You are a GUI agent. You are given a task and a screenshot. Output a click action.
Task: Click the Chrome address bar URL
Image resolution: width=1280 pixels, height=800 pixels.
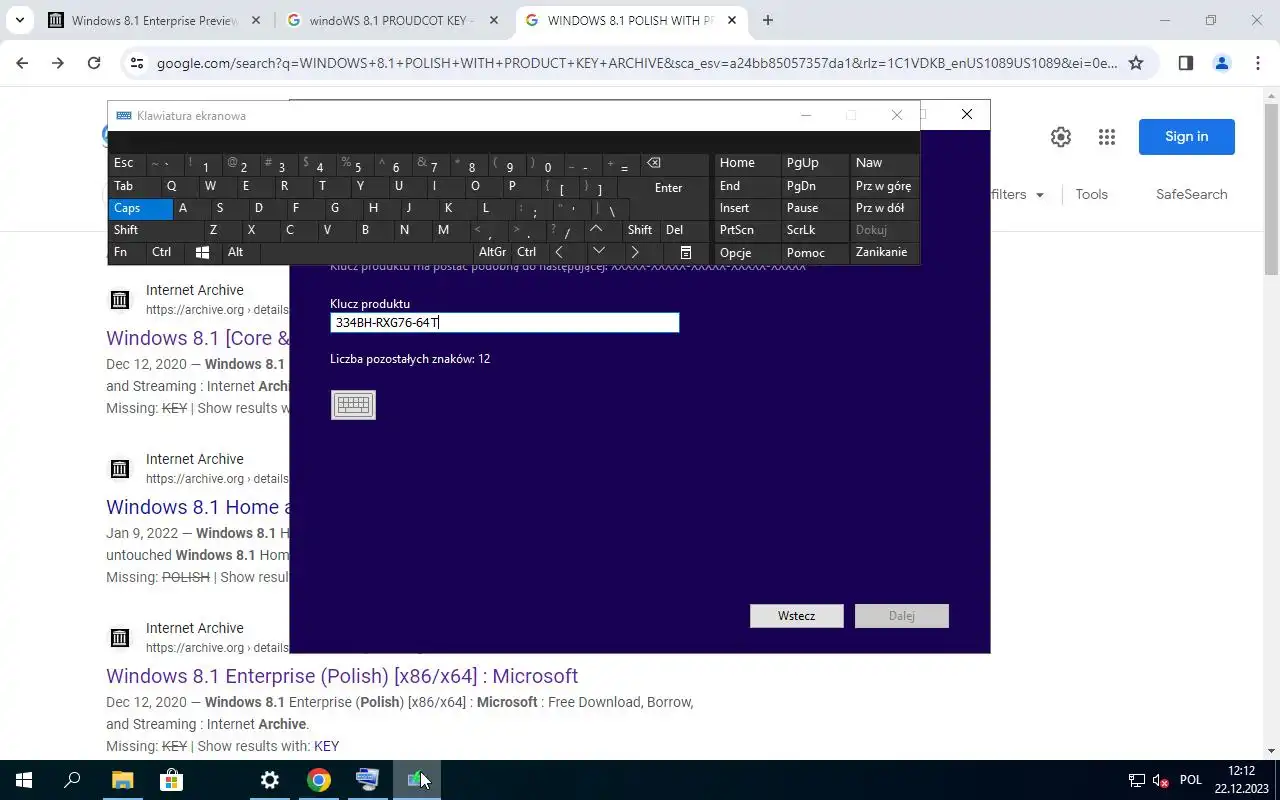[x=637, y=63]
